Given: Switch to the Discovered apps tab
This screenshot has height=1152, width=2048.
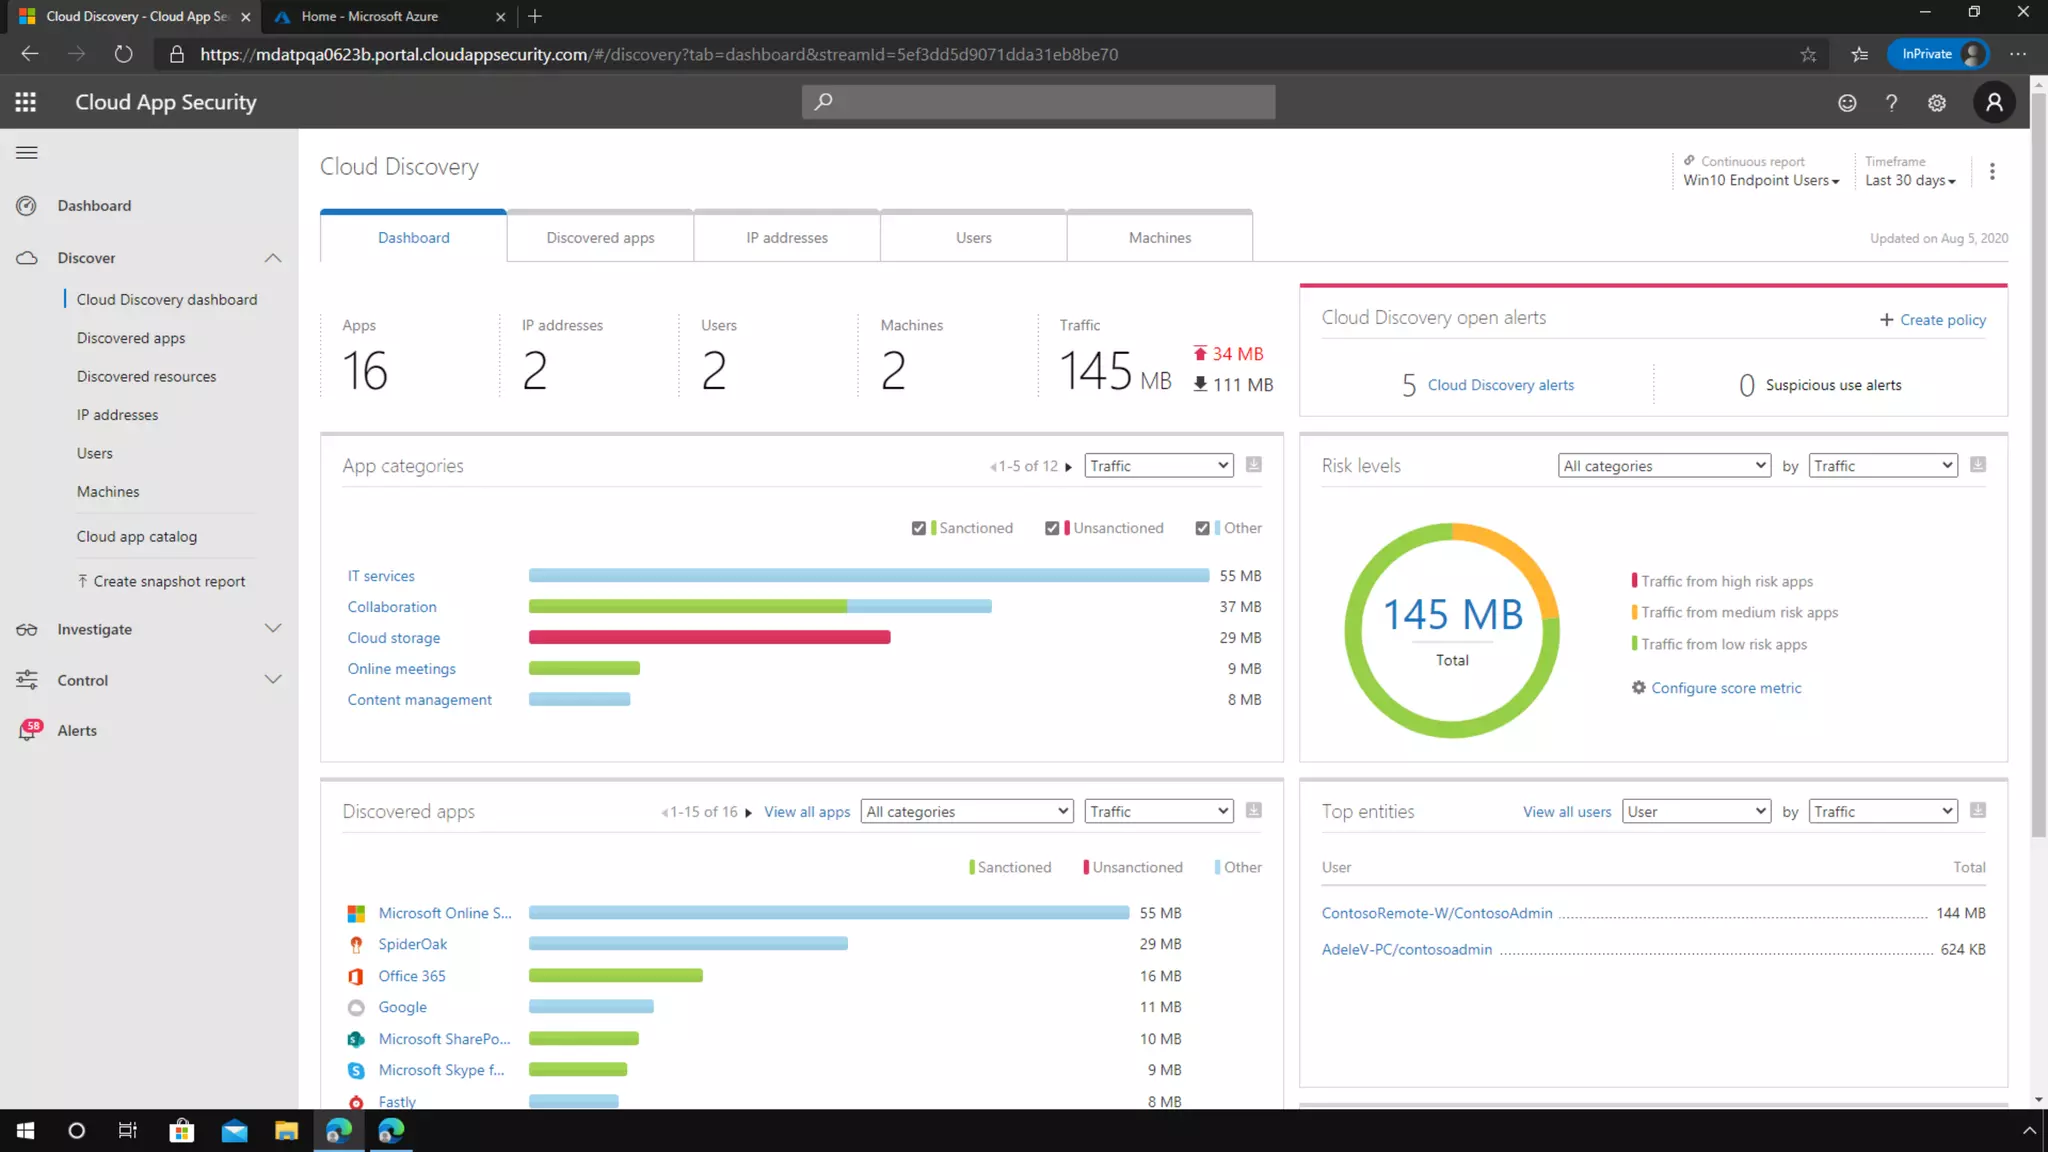Looking at the screenshot, I should pos(600,238).
